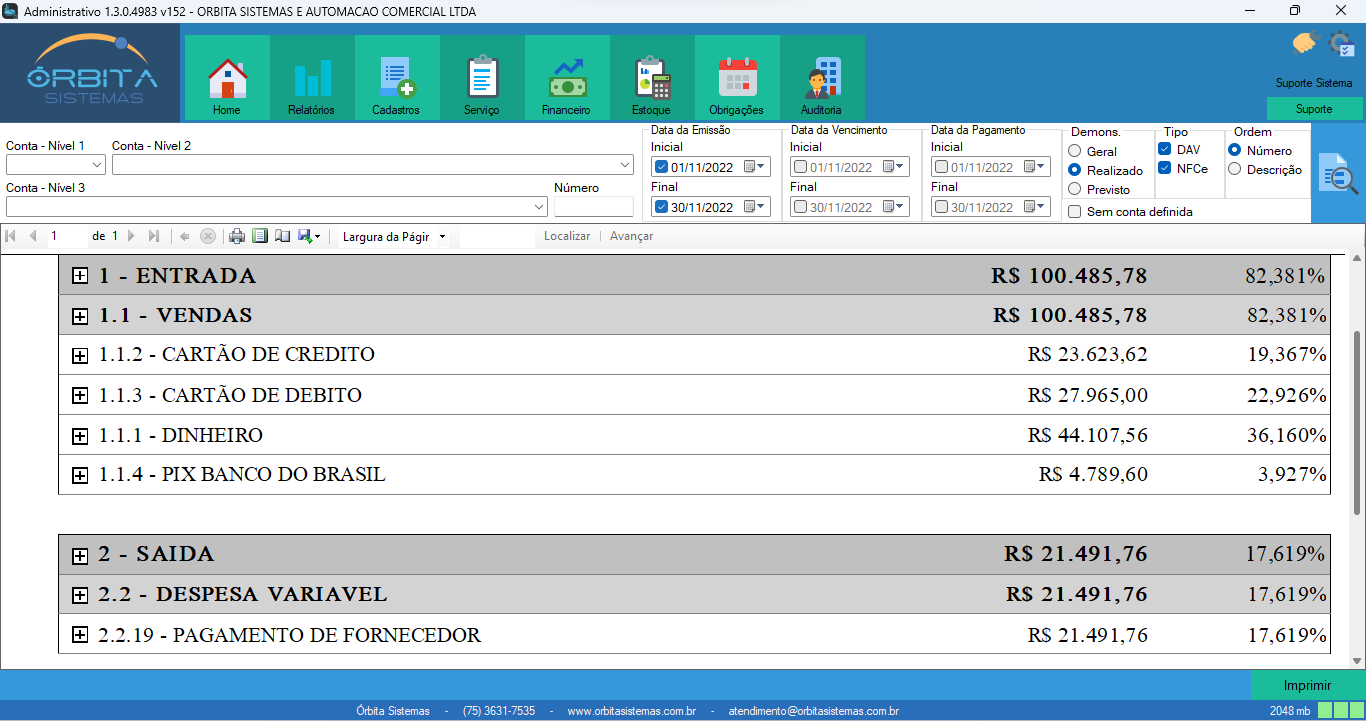Open the Financeiro module
1366x721 pixels.
[x=566, y=77]
